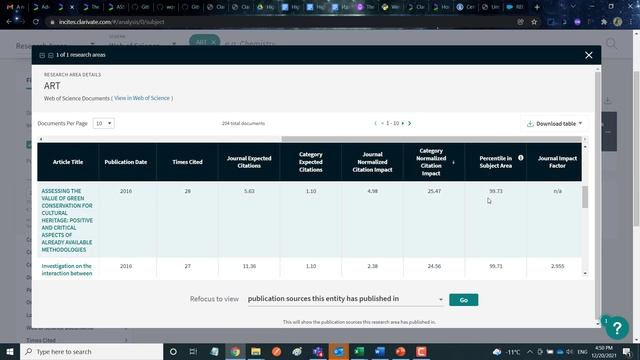Click table scroll down arrow
Image resolution: width=640 pixels, height=360 pixels.
(x=585, y=273)
